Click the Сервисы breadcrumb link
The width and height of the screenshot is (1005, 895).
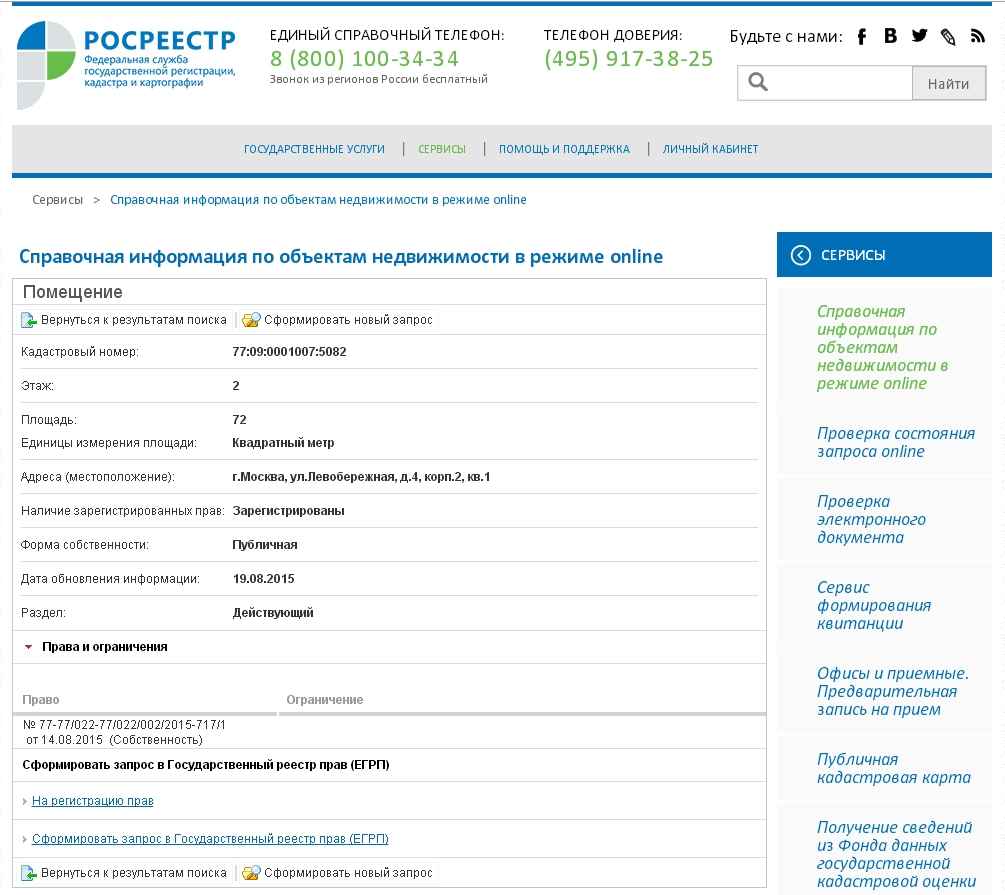point(58,200)
